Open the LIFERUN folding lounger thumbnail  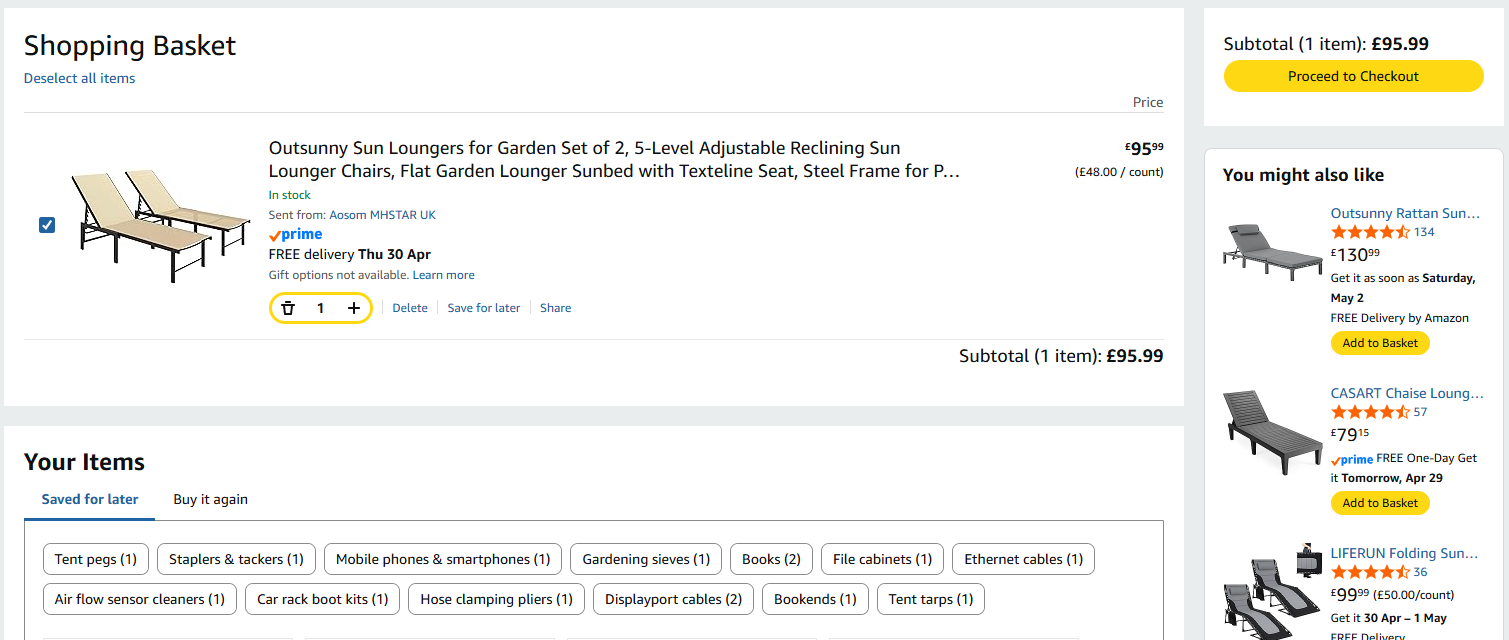[x=1273, y=592]
